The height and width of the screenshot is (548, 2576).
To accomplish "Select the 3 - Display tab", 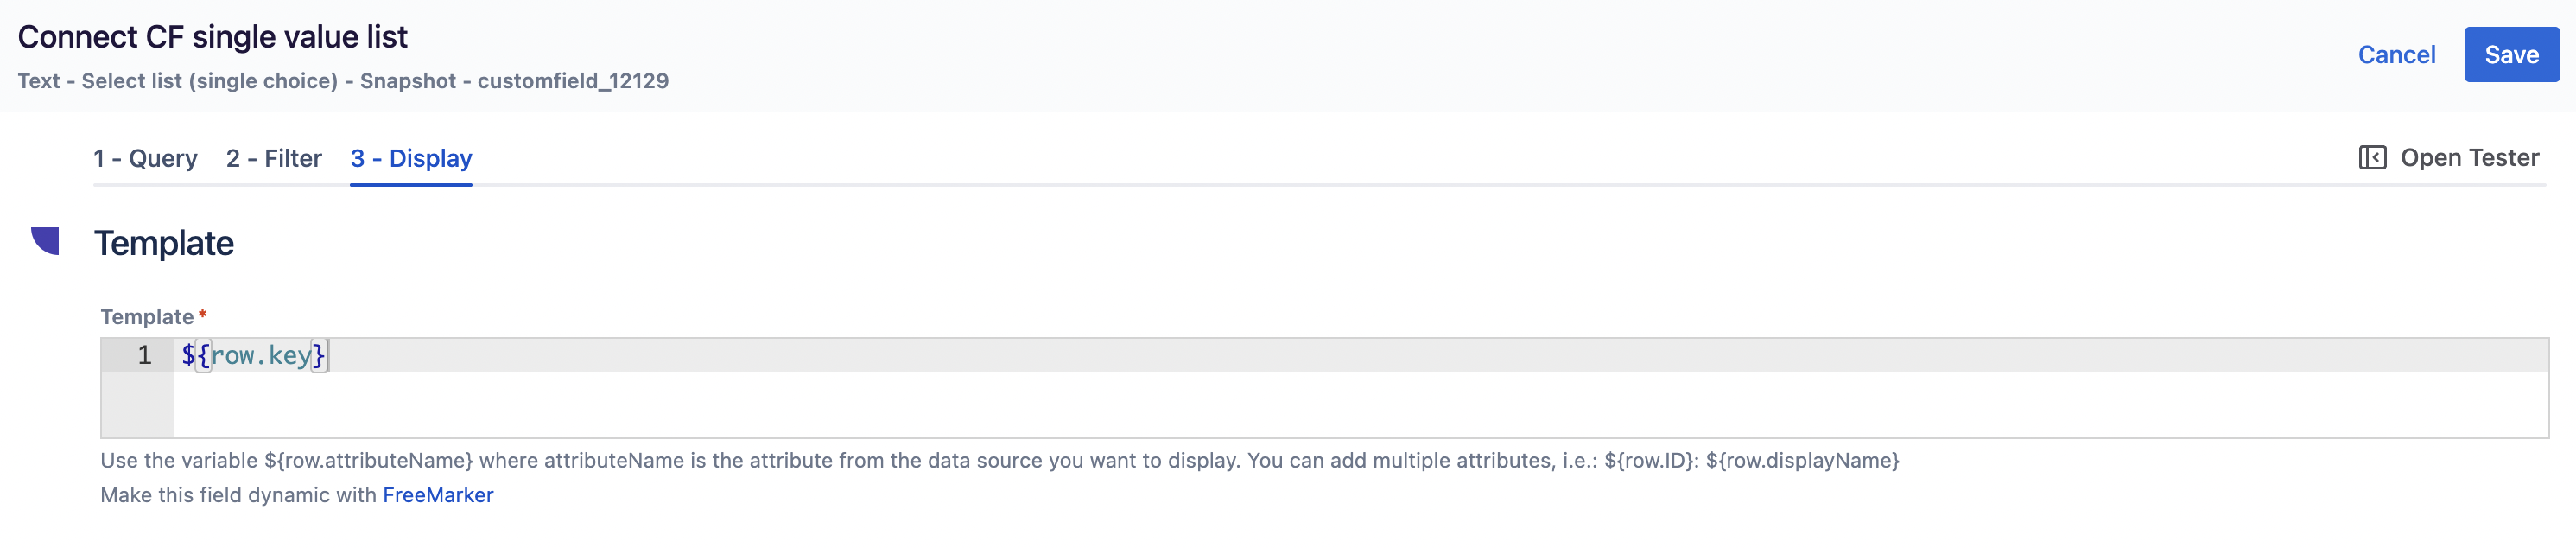I will [x=411, y=158].
